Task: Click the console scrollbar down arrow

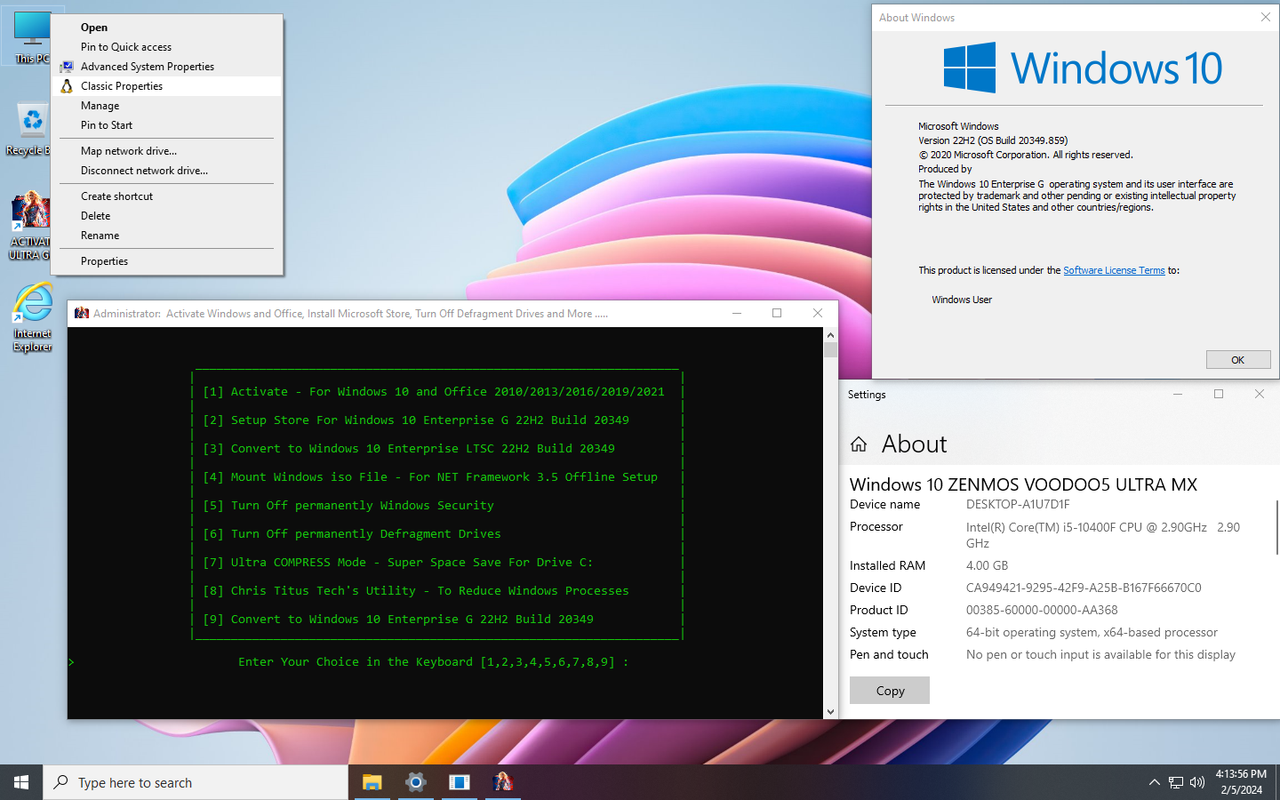Action: pos(830,712)
